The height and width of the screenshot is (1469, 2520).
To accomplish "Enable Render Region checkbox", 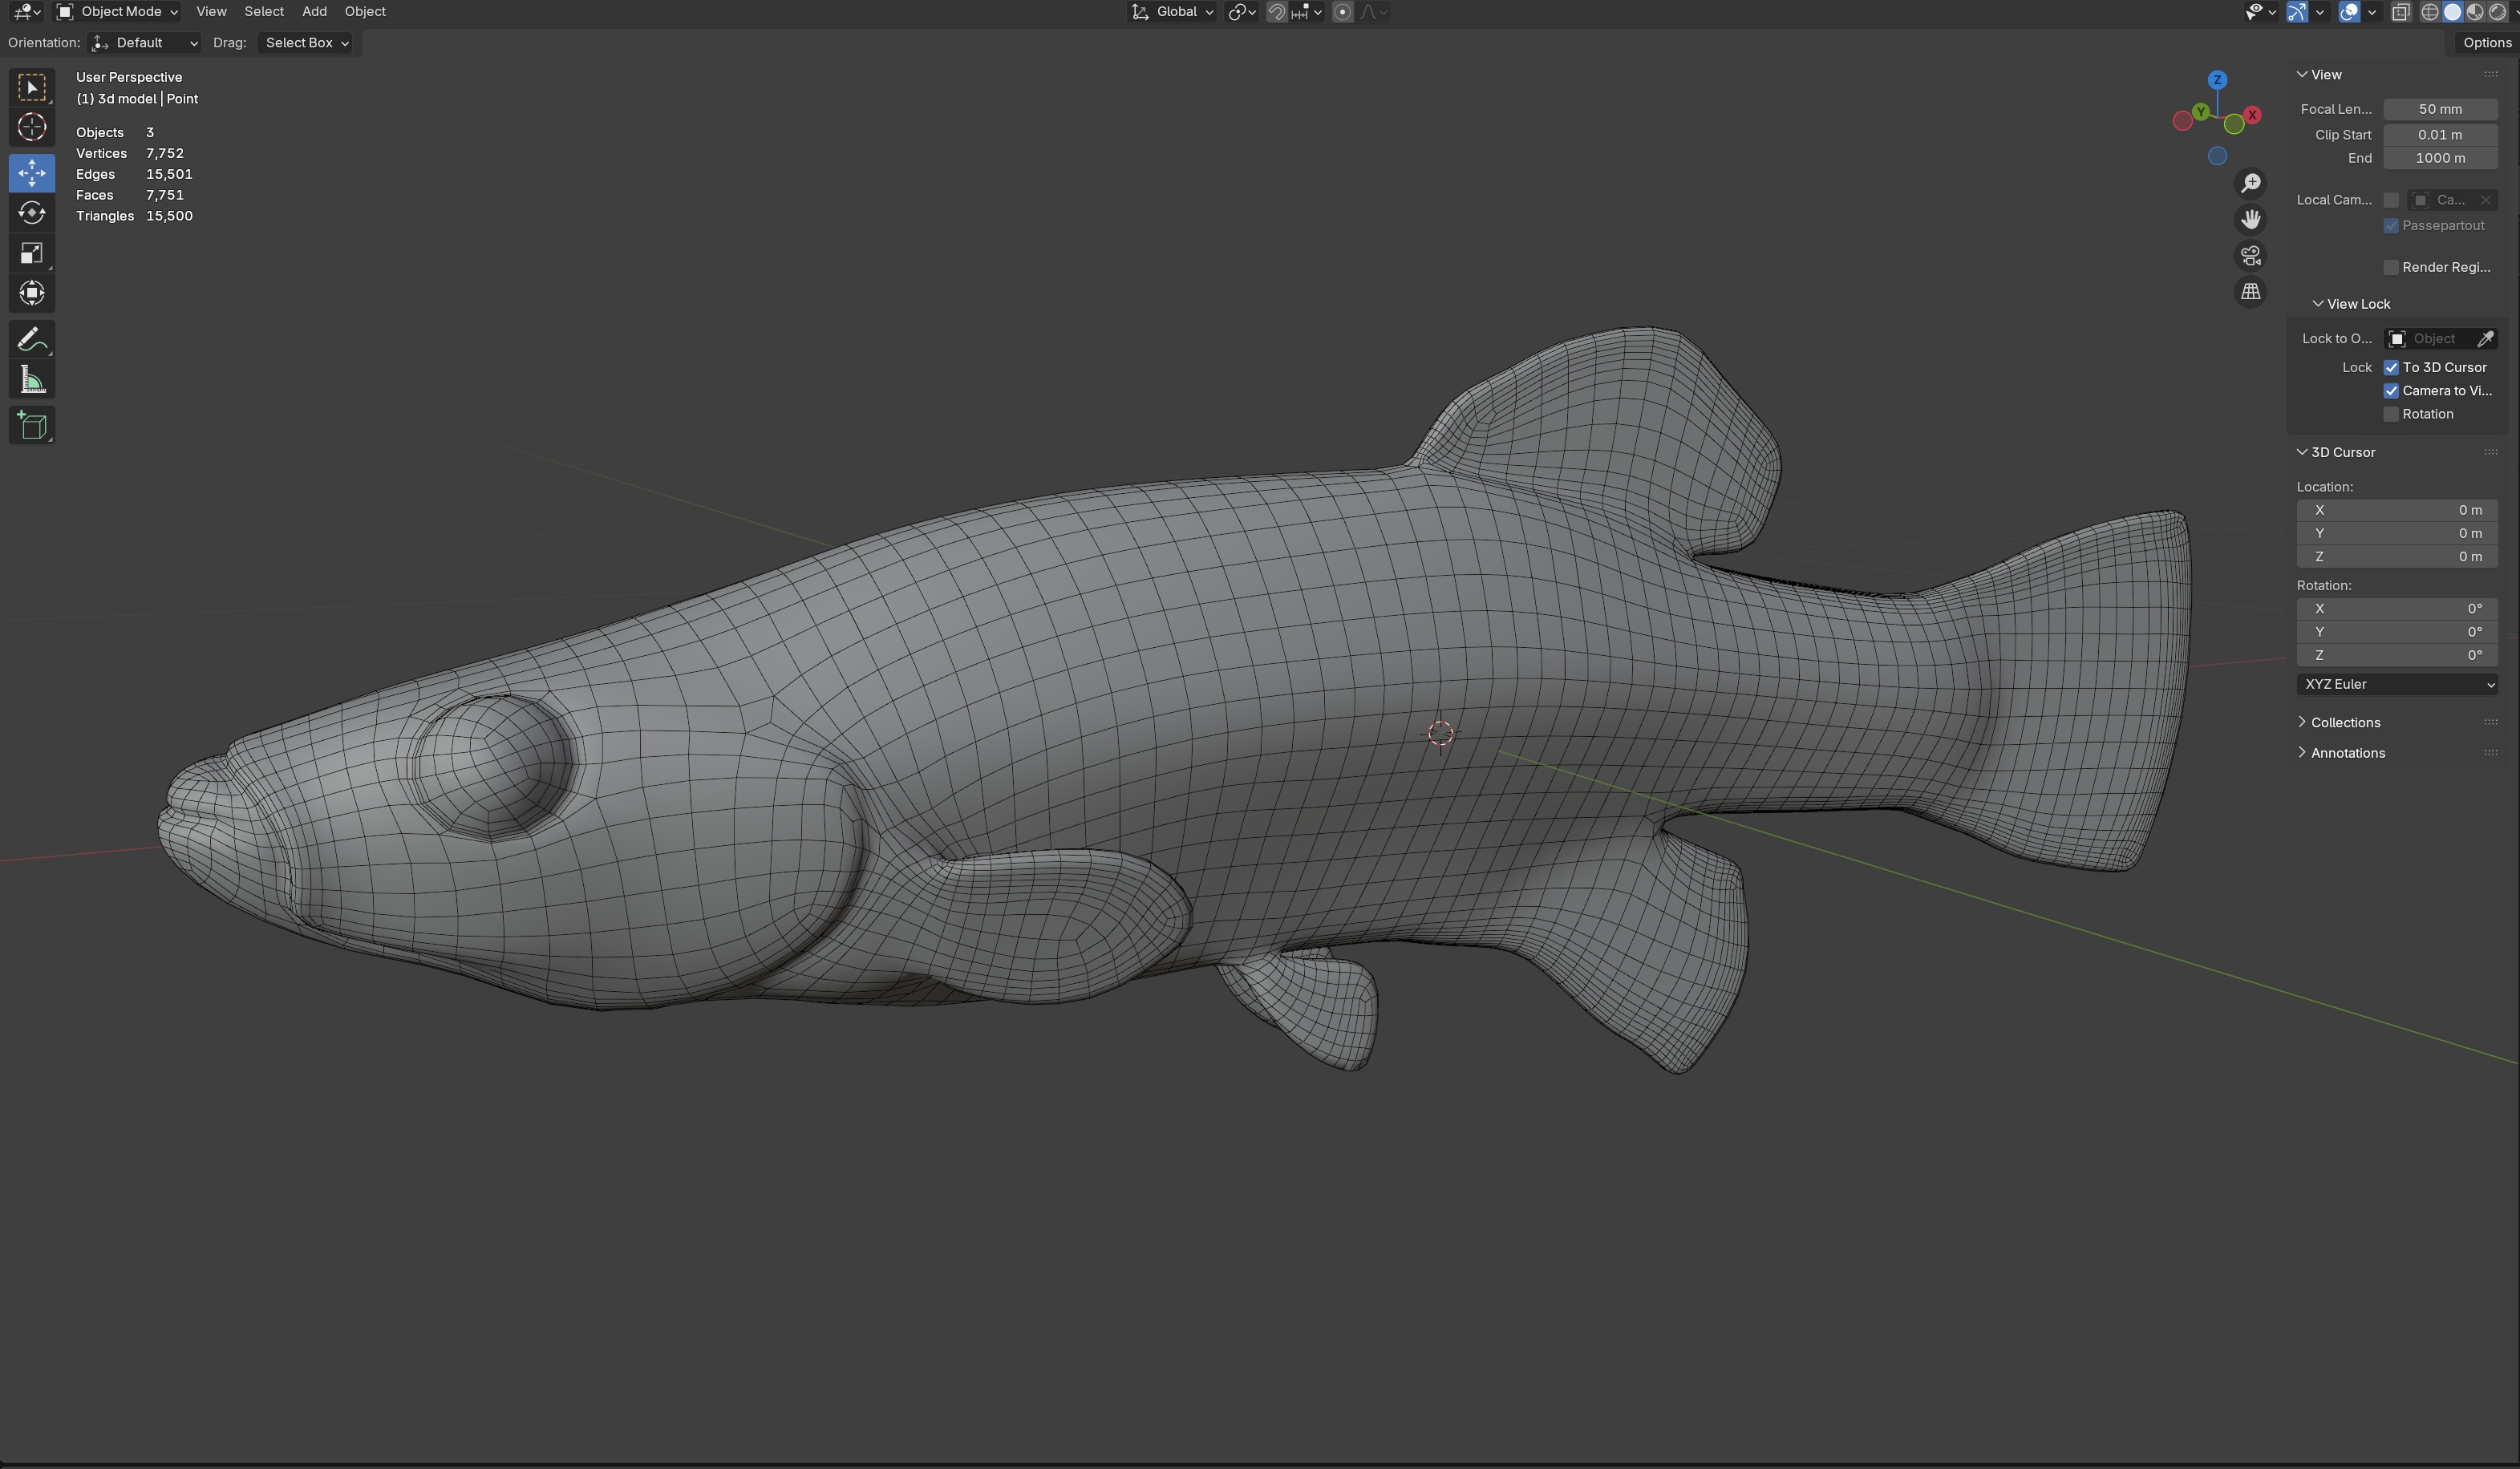I will pyautogui.click(x=2391, y=267).
